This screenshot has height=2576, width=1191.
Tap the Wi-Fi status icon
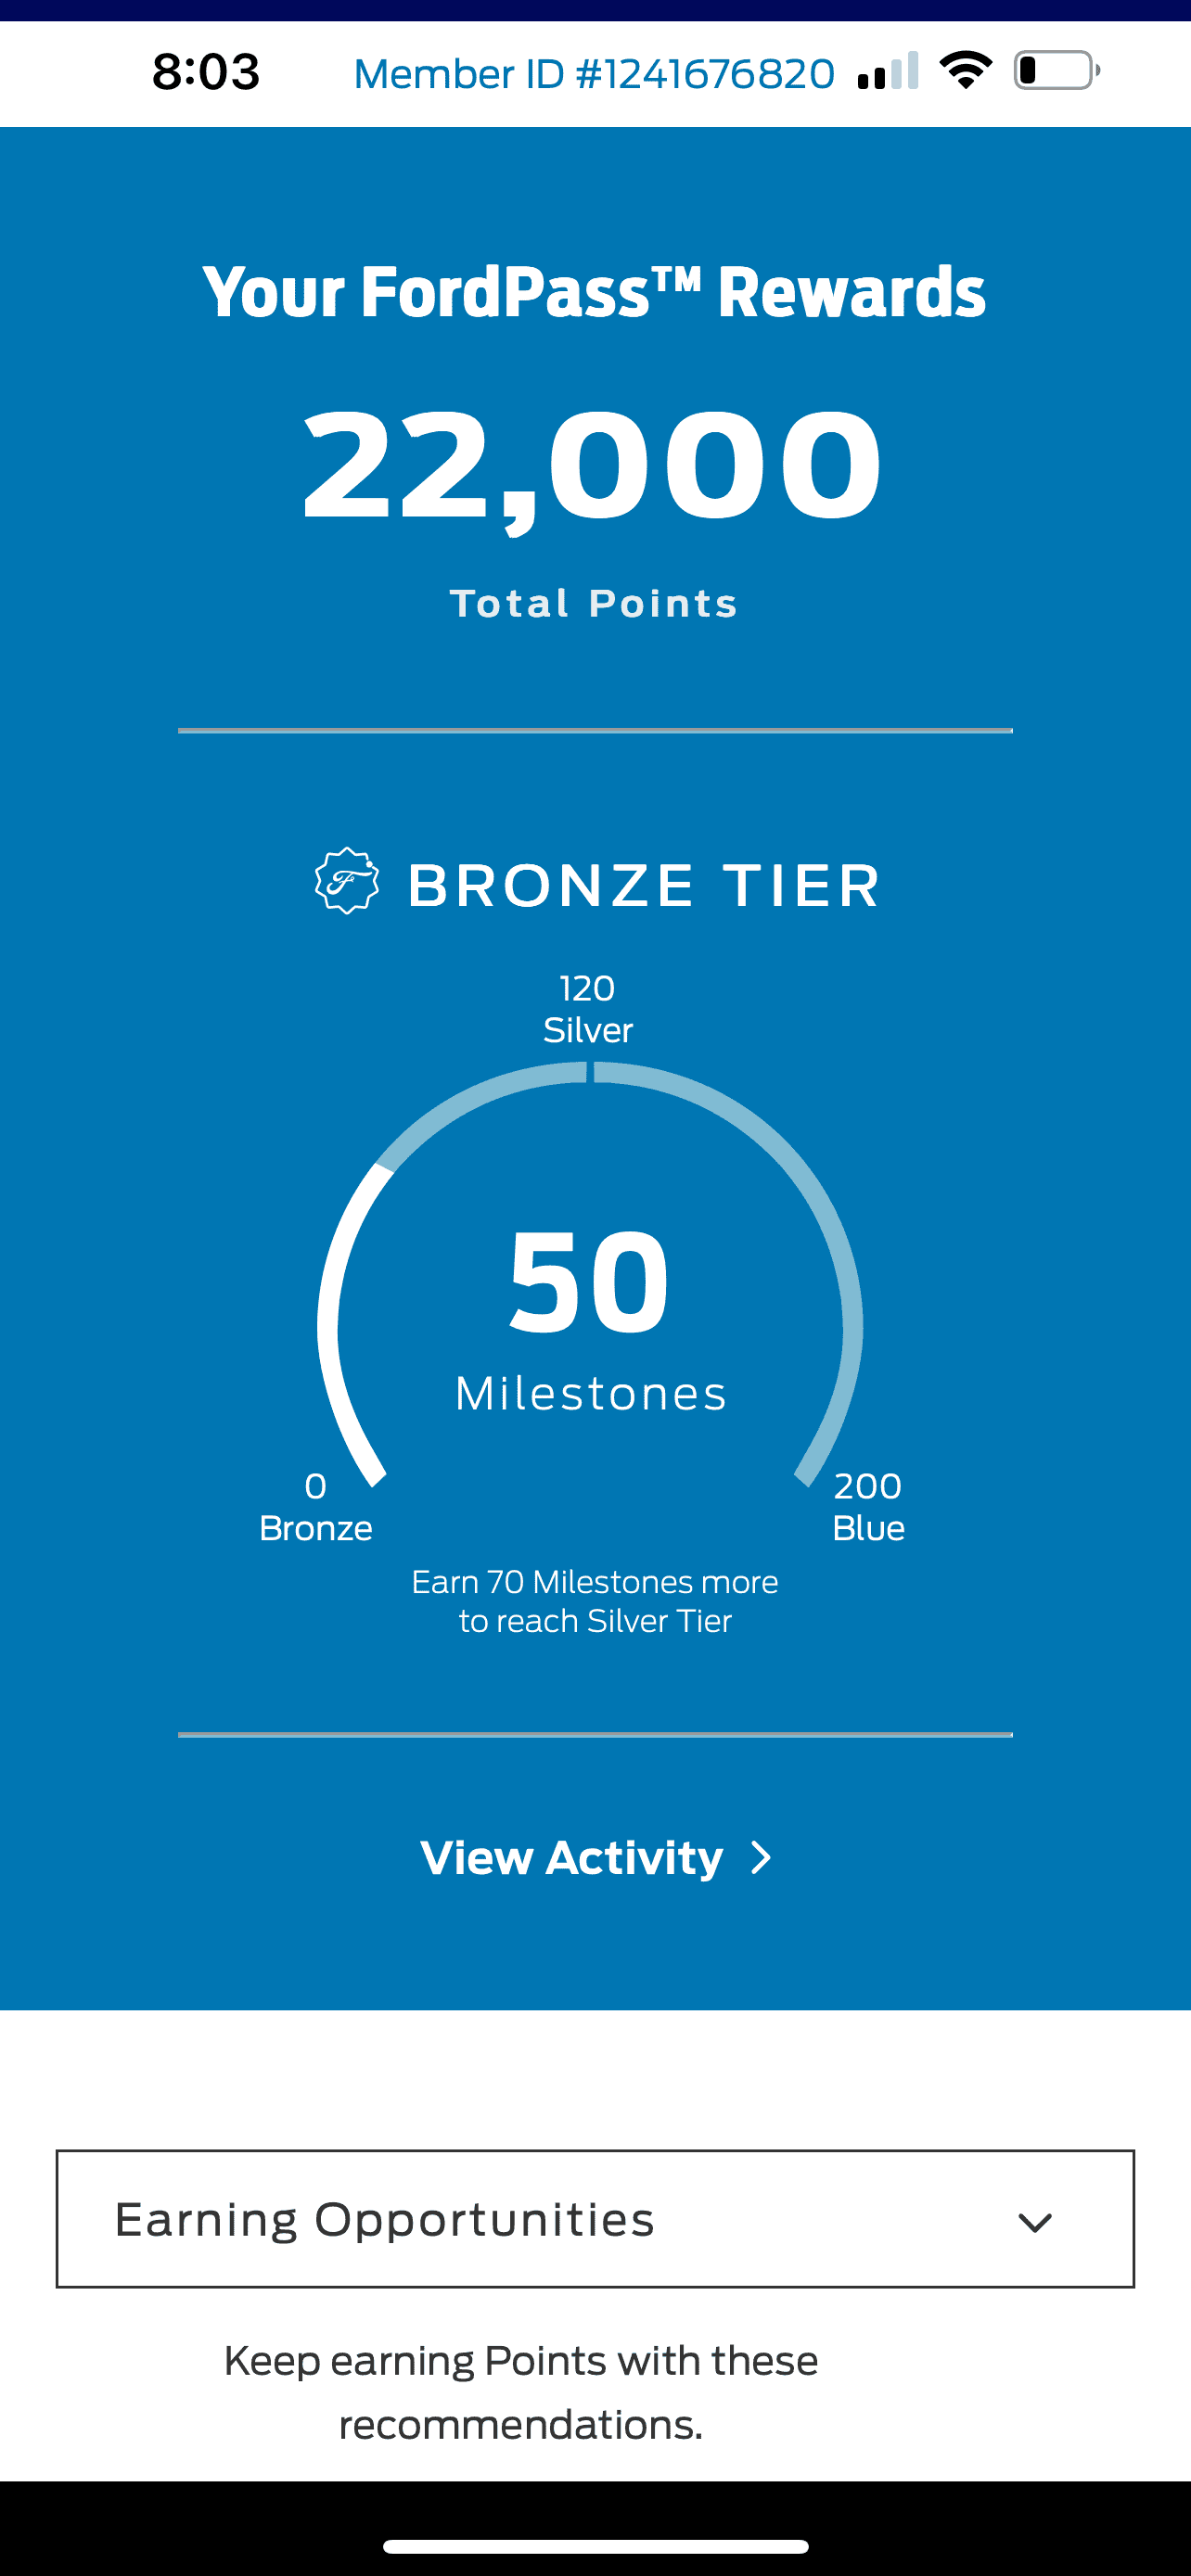coord(965,71)
